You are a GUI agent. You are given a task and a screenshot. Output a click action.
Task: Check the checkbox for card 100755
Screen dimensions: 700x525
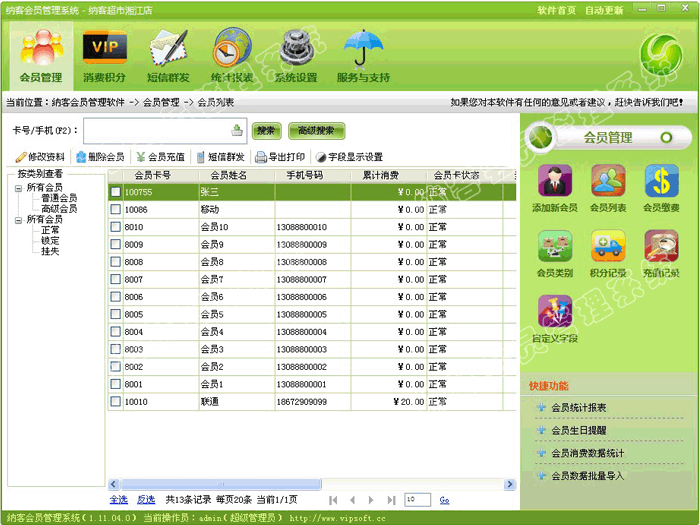click(116, 192)
